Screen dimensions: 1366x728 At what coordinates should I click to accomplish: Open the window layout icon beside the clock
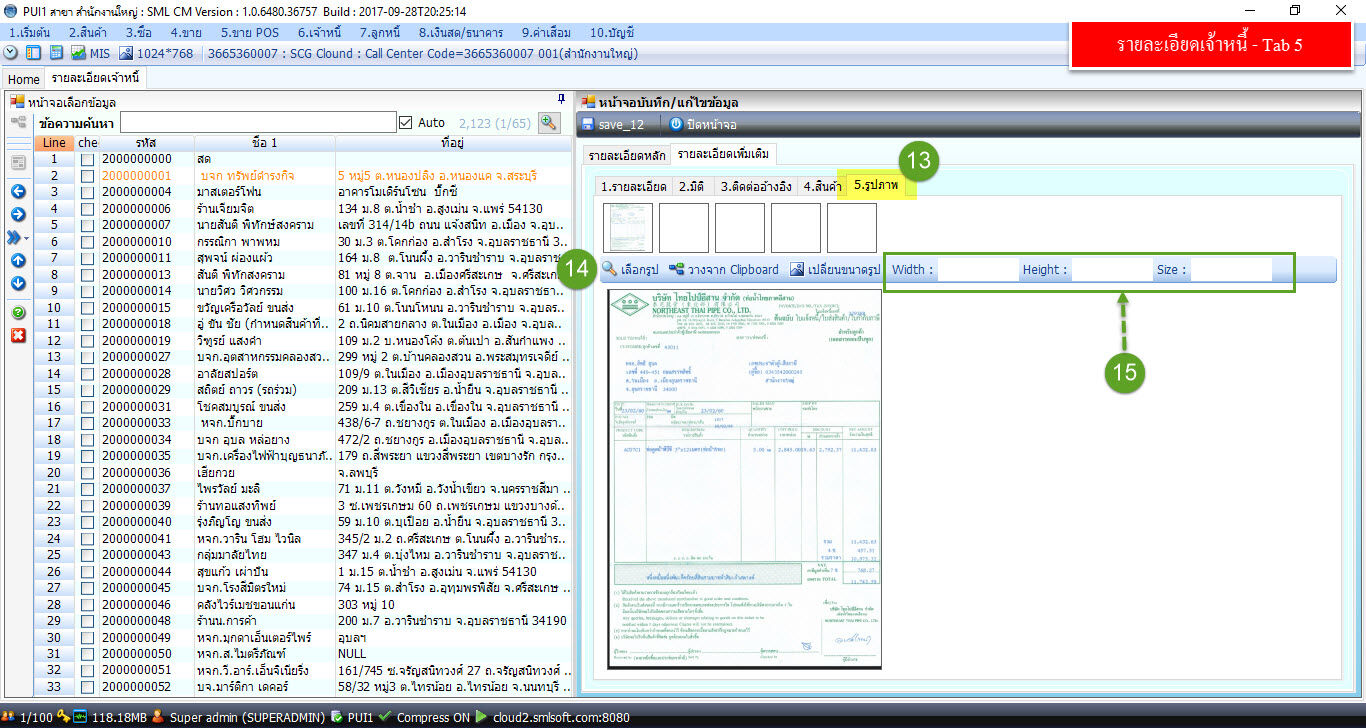point(33,53)
